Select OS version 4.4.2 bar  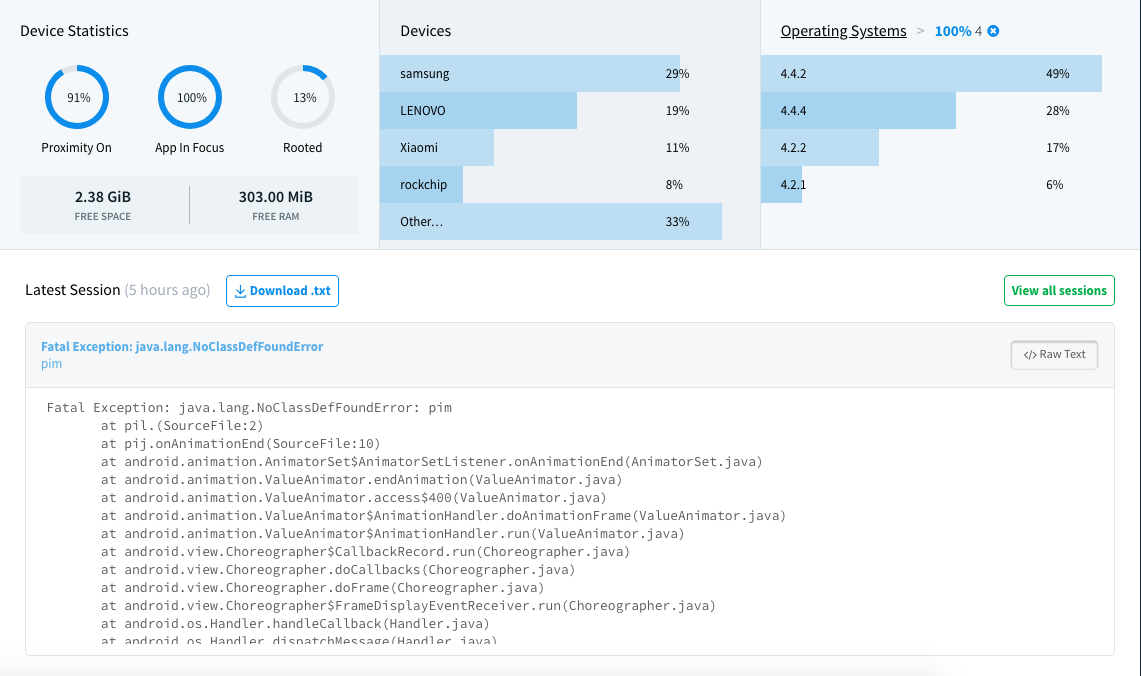tap(930, 74)
